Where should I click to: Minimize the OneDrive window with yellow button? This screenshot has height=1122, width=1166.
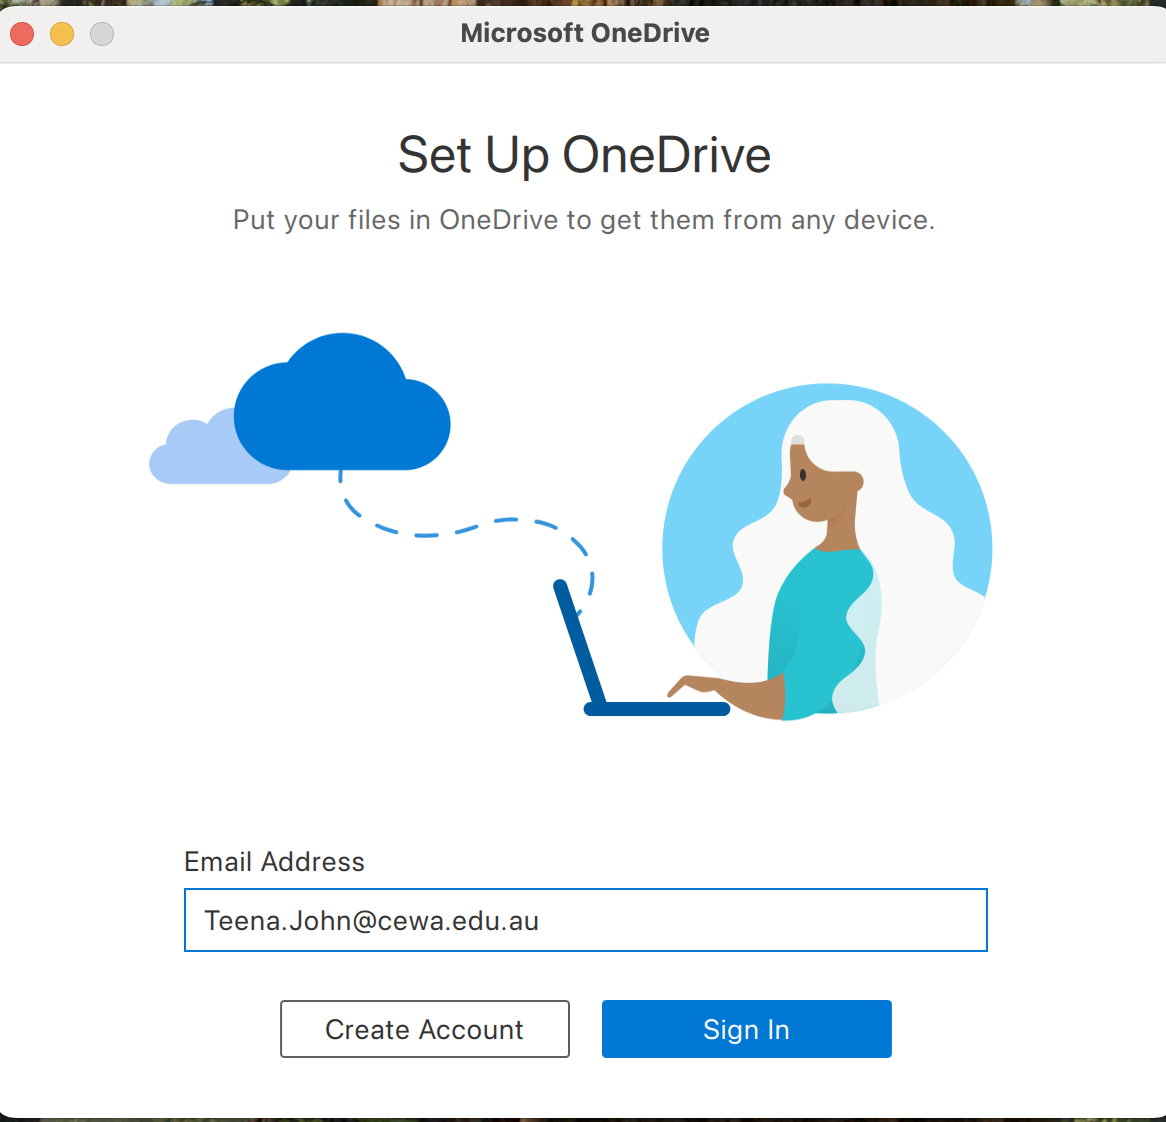pyautogui.click(x=62, y=33)
